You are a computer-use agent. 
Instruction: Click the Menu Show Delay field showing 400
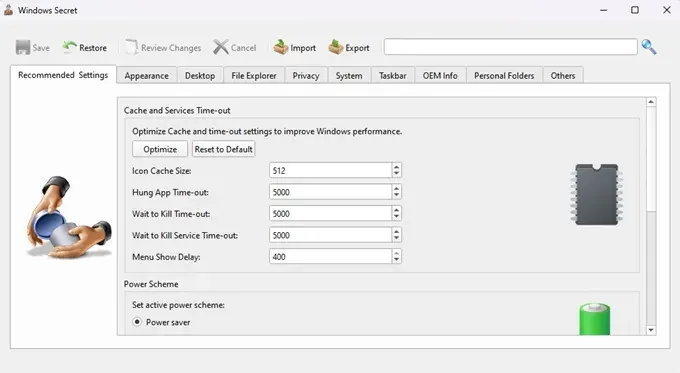click(330, 256)
